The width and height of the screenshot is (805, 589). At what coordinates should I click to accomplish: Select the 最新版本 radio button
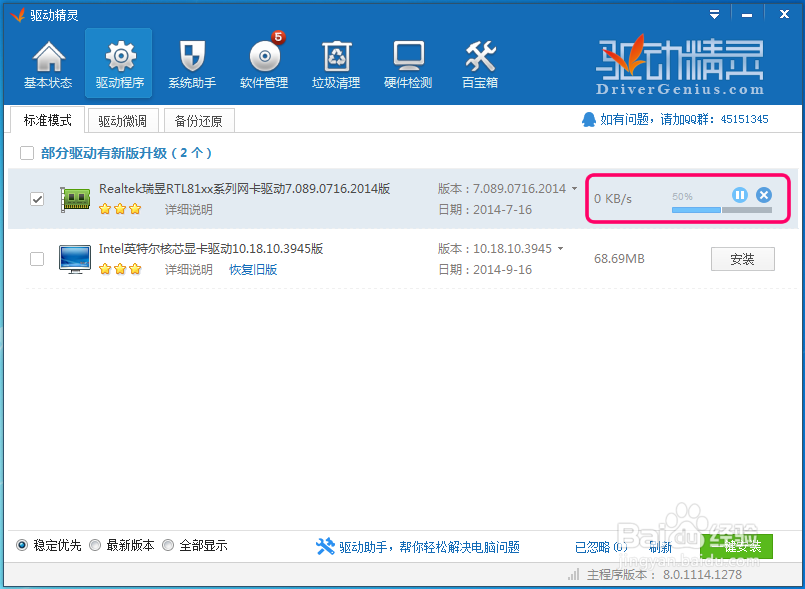pyautogui.click(x=95, y=545)
